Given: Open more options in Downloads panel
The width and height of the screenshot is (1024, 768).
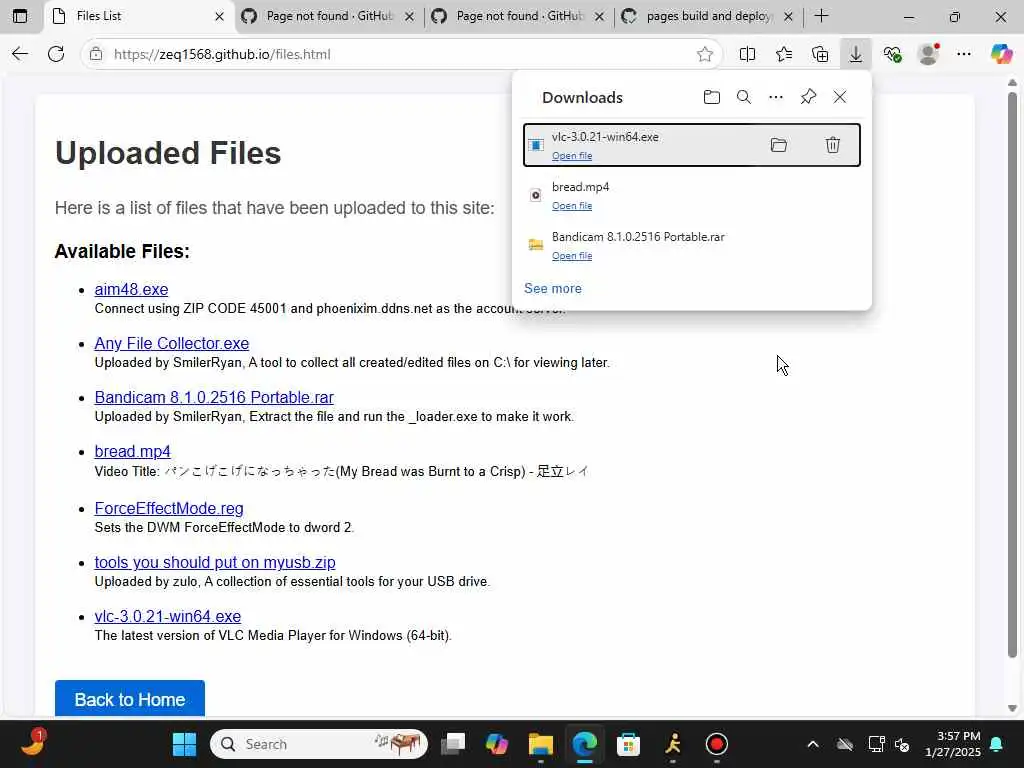Looking at the screenshot, I should 776,97.
